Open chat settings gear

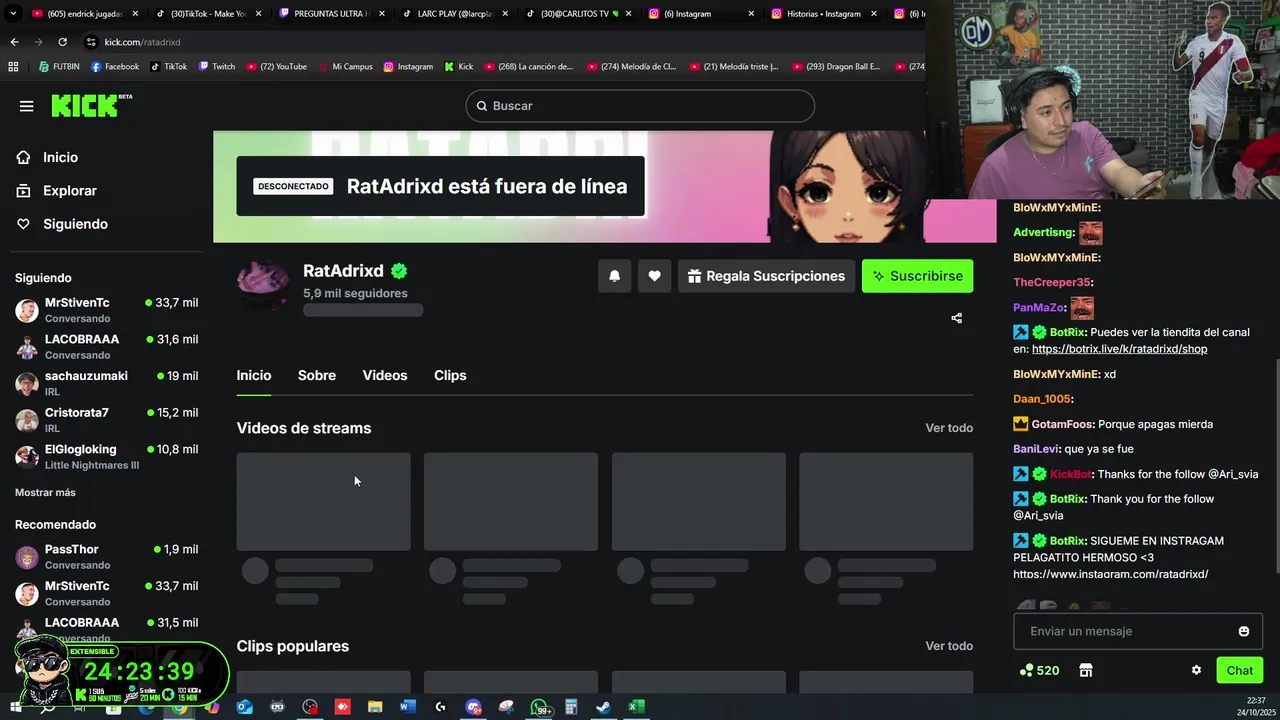click(1196, 670)
